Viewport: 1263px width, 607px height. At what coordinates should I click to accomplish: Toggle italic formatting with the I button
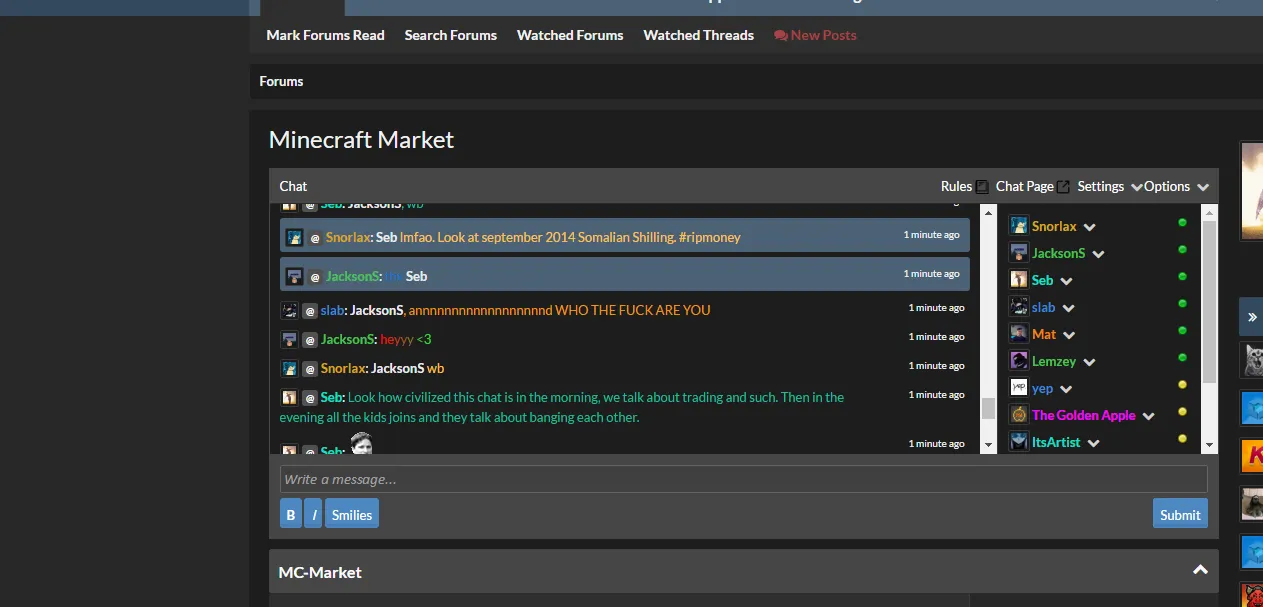click(x=314, y=514)
